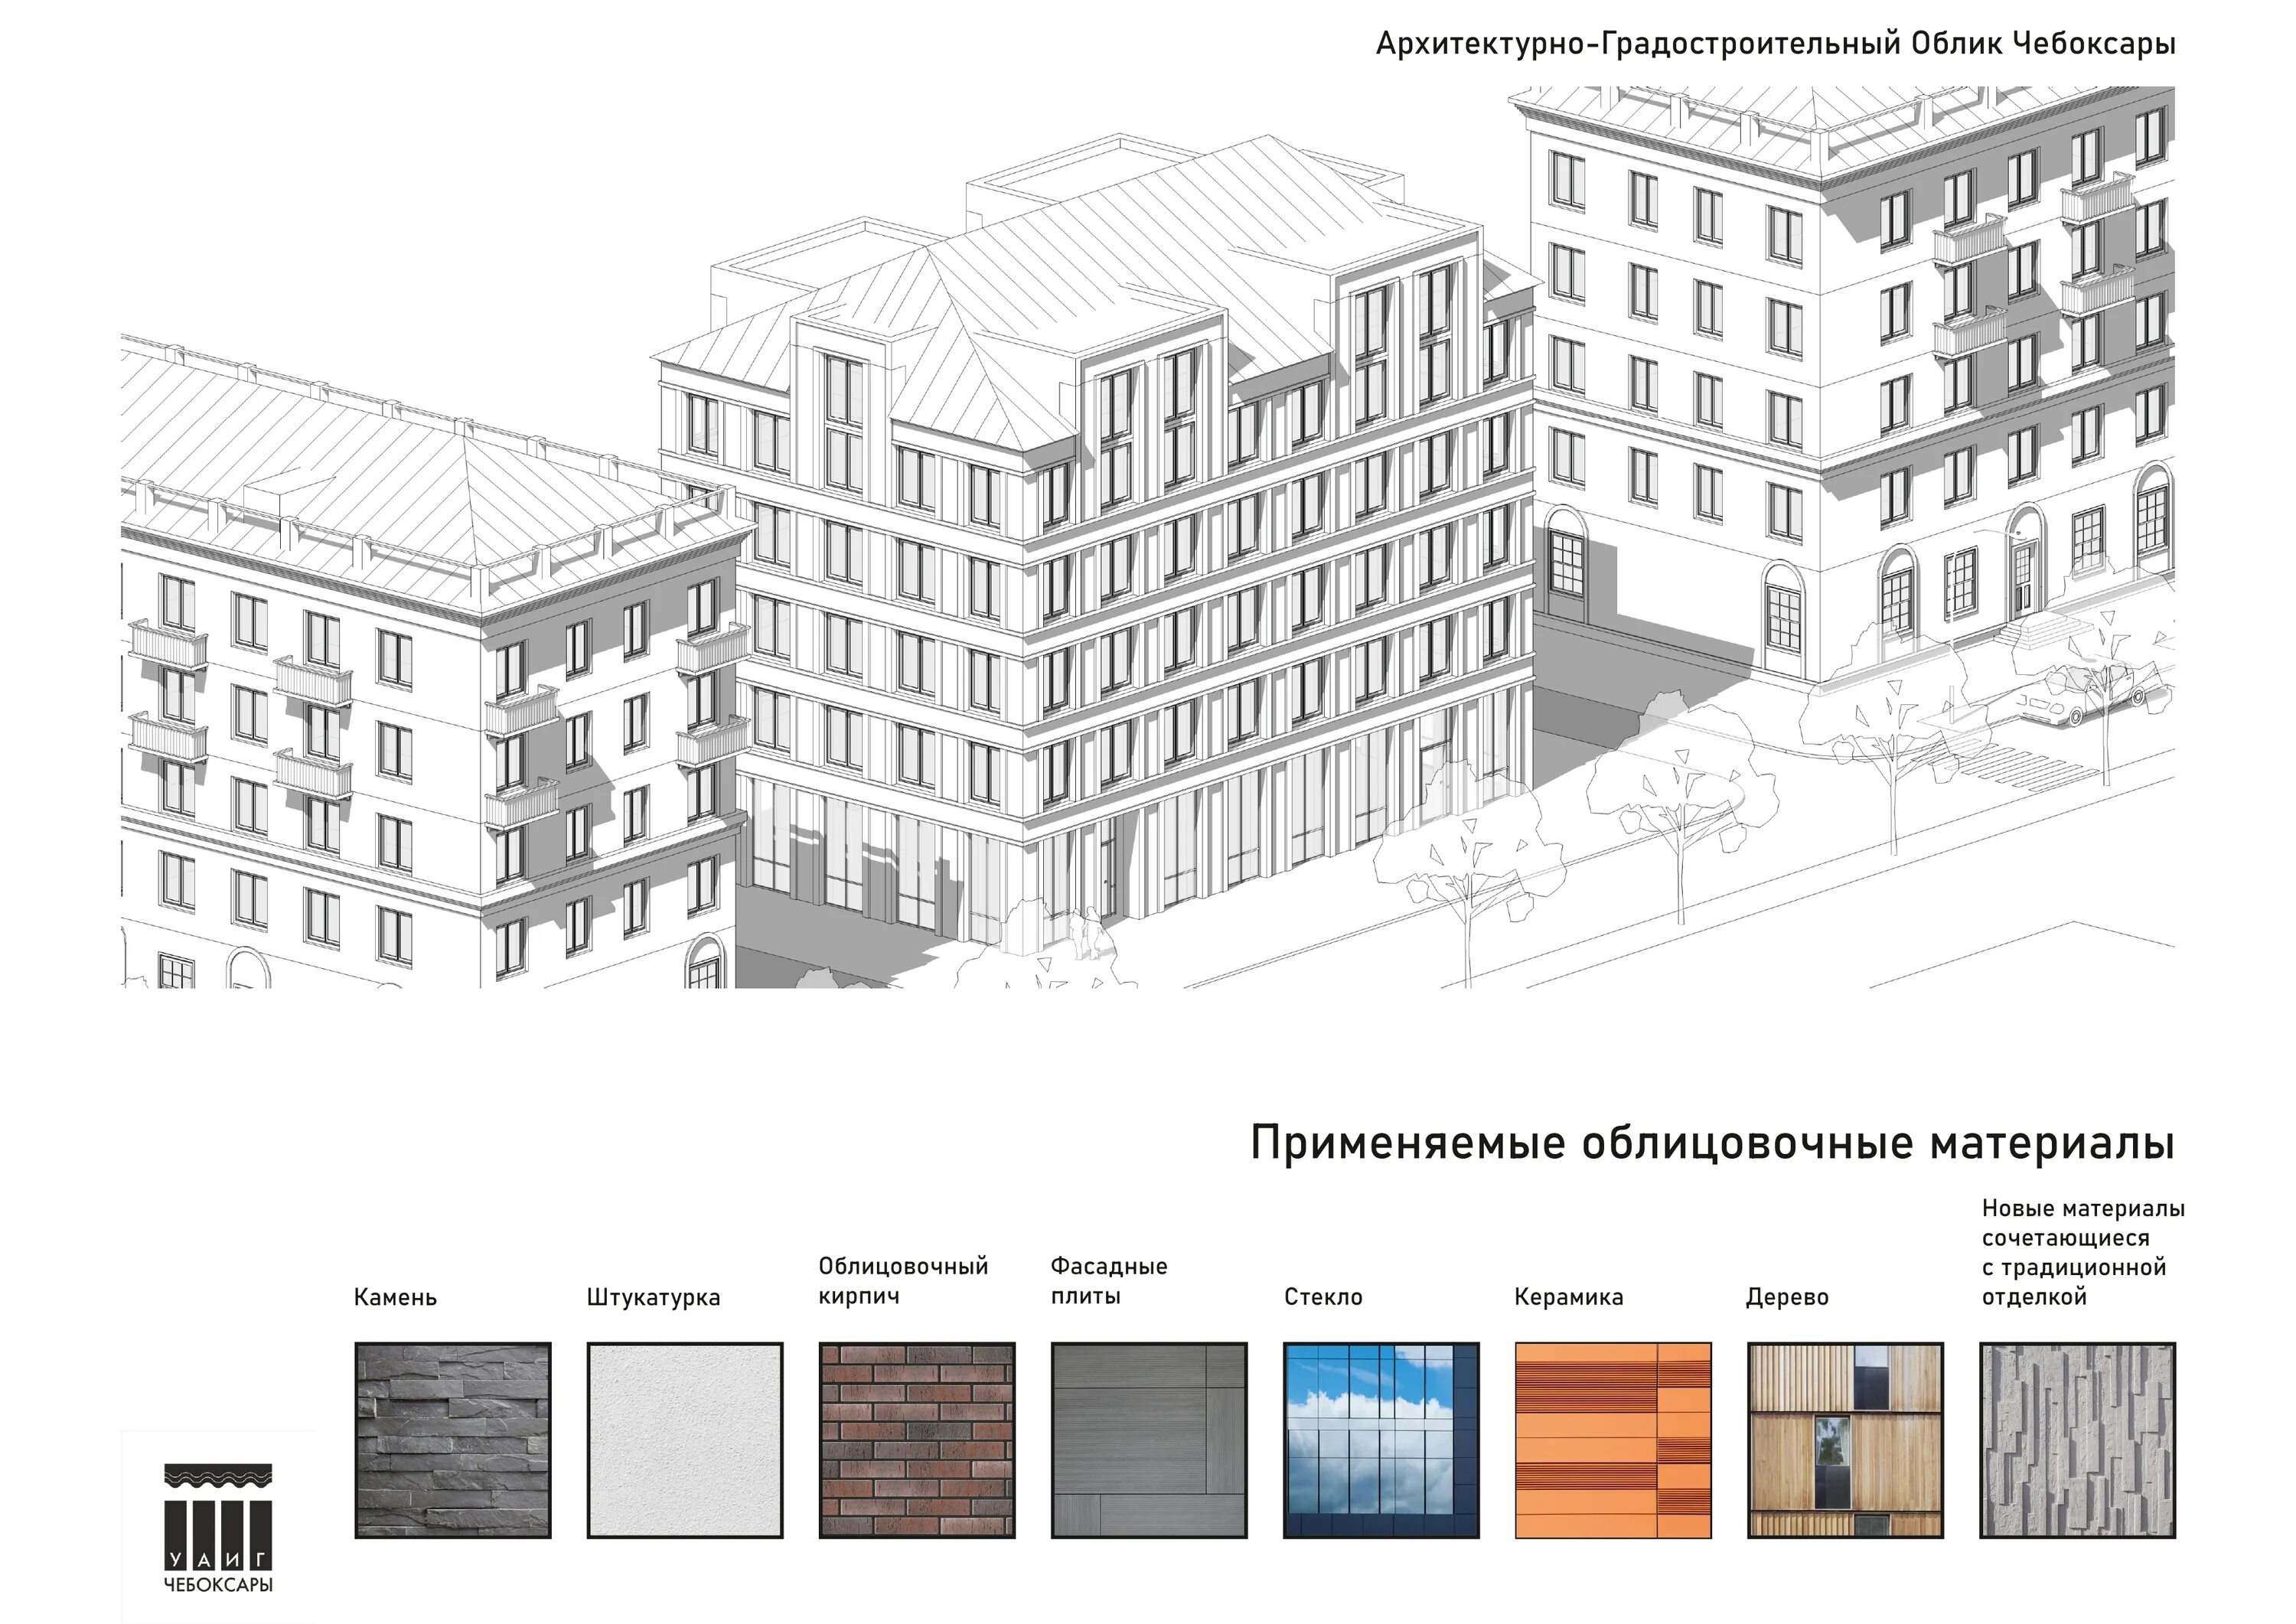The image size is (2296, 1624).
Task: Click the Дерево wood facade thumbnail
Action: pos(1845,1440)
